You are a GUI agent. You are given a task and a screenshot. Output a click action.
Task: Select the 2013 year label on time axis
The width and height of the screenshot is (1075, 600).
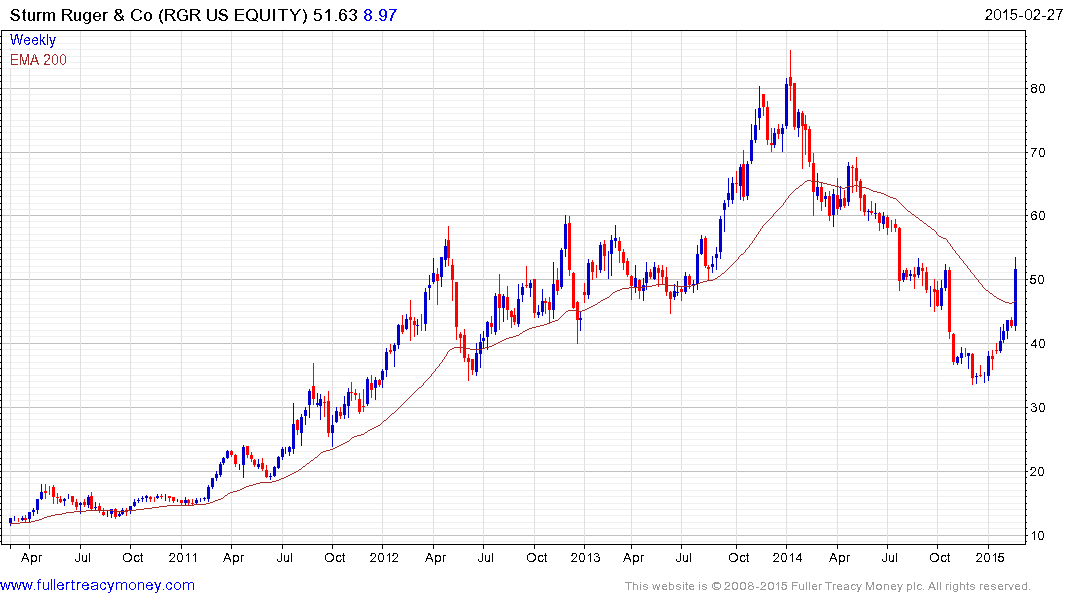(585, 557)
